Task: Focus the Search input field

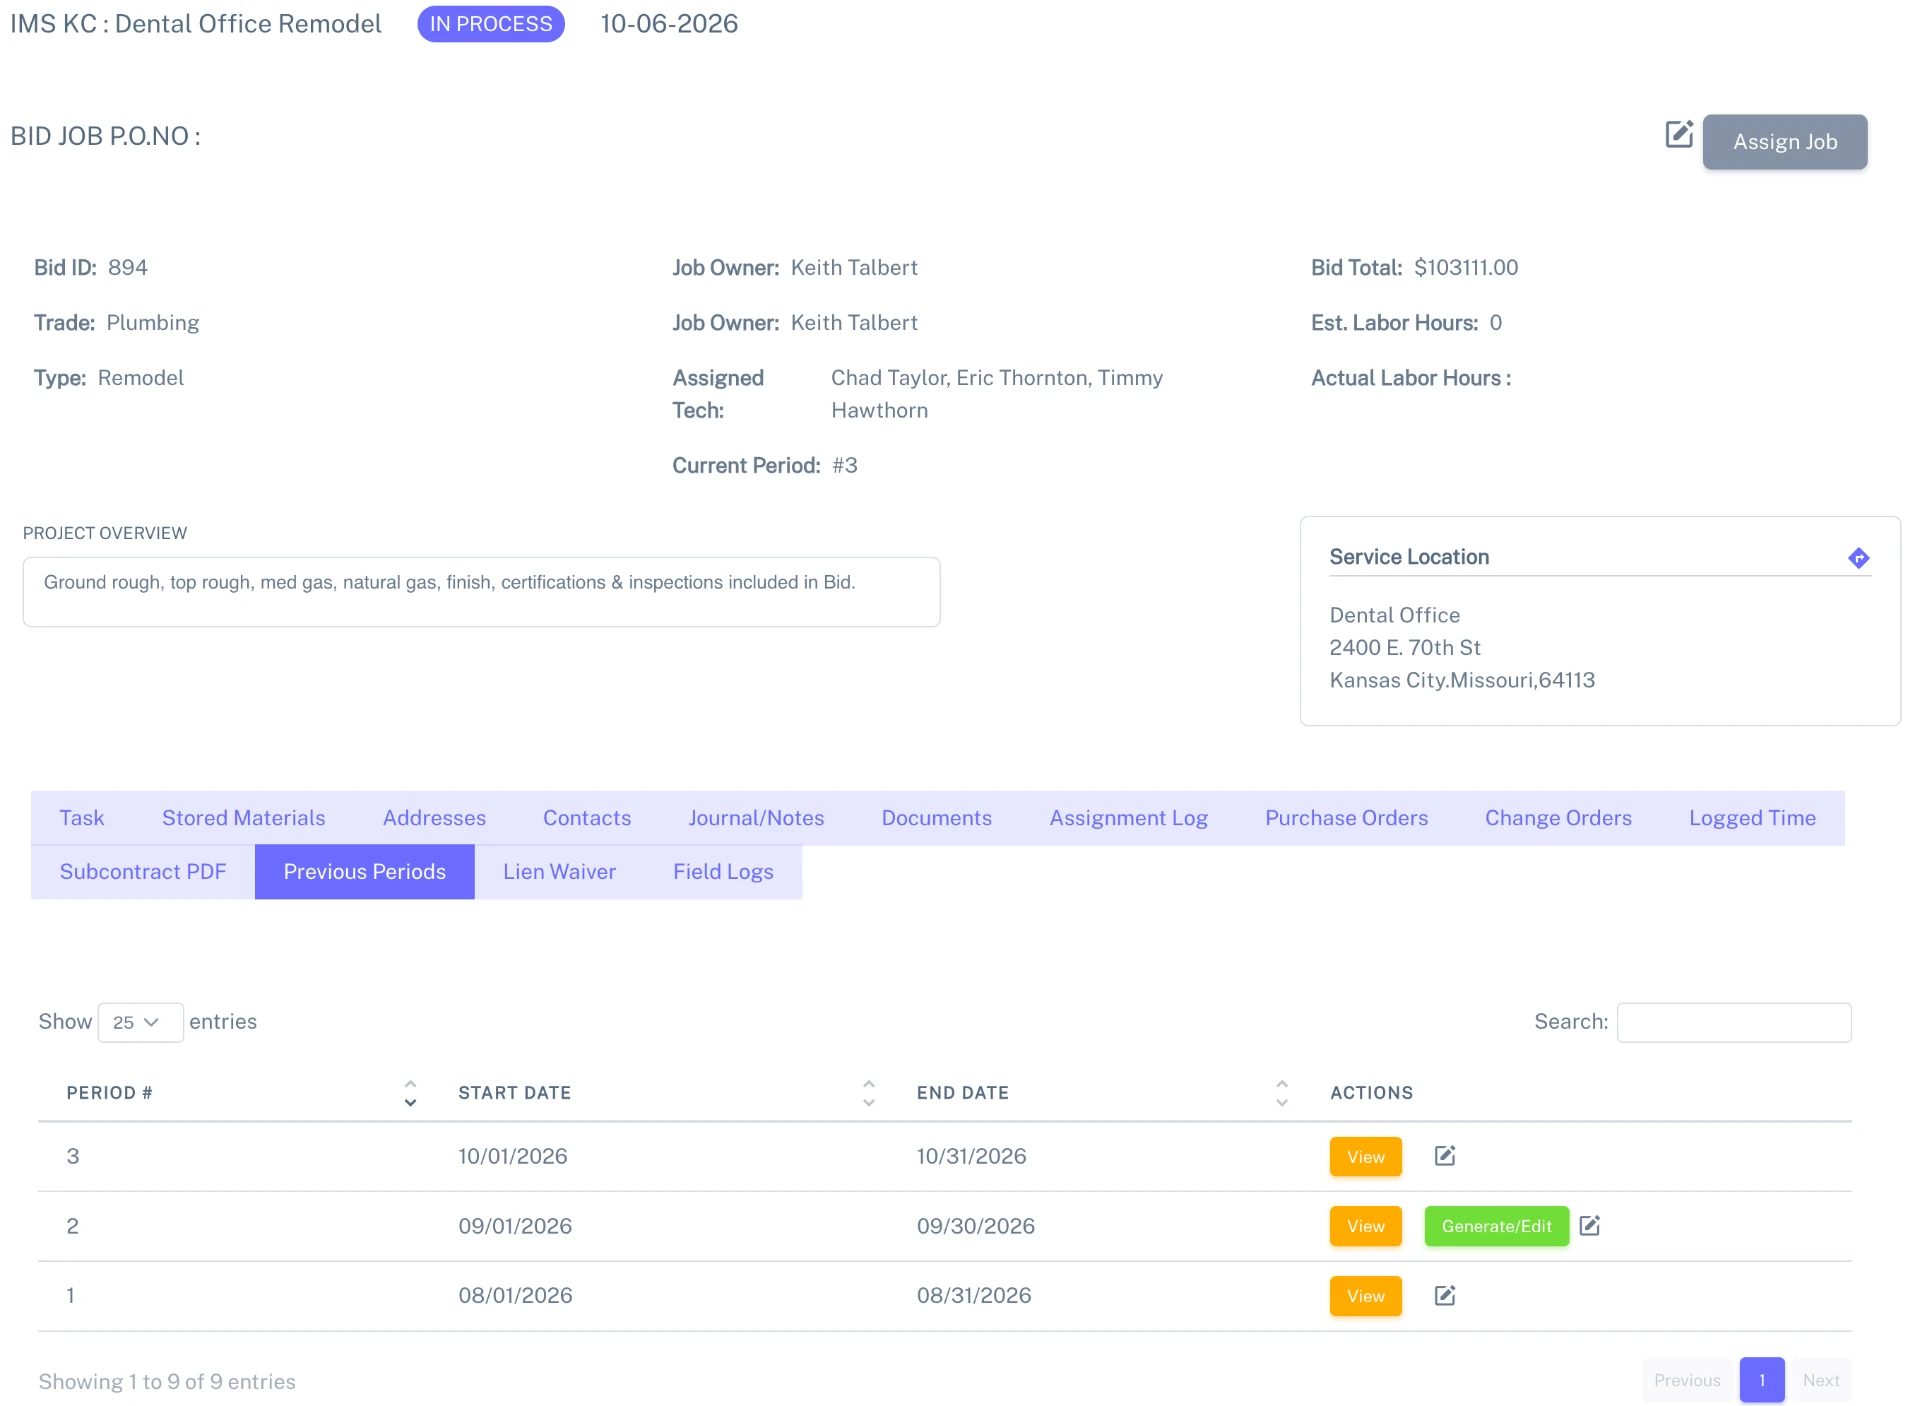Action: click(x=1734, y=1022)
